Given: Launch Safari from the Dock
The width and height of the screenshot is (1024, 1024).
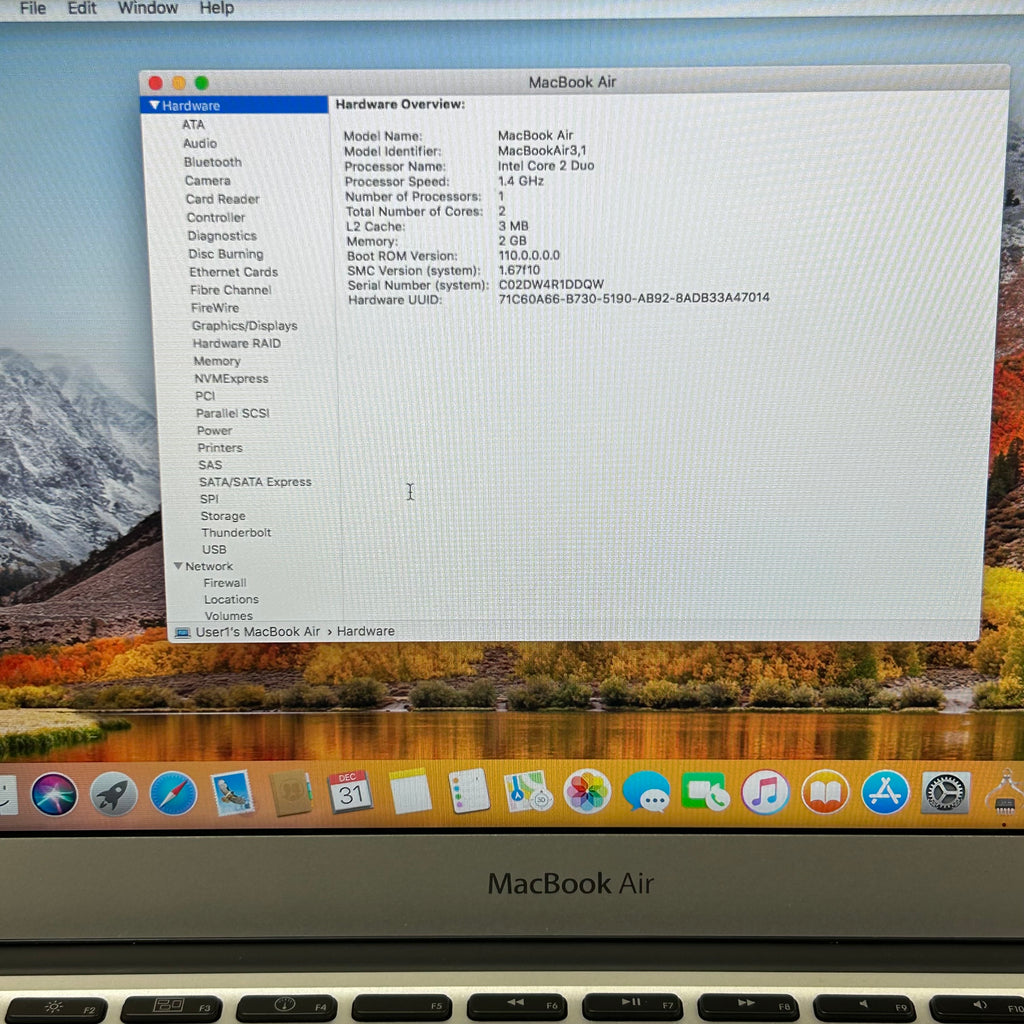Looking at the screenshot, I should click(173, 794).
